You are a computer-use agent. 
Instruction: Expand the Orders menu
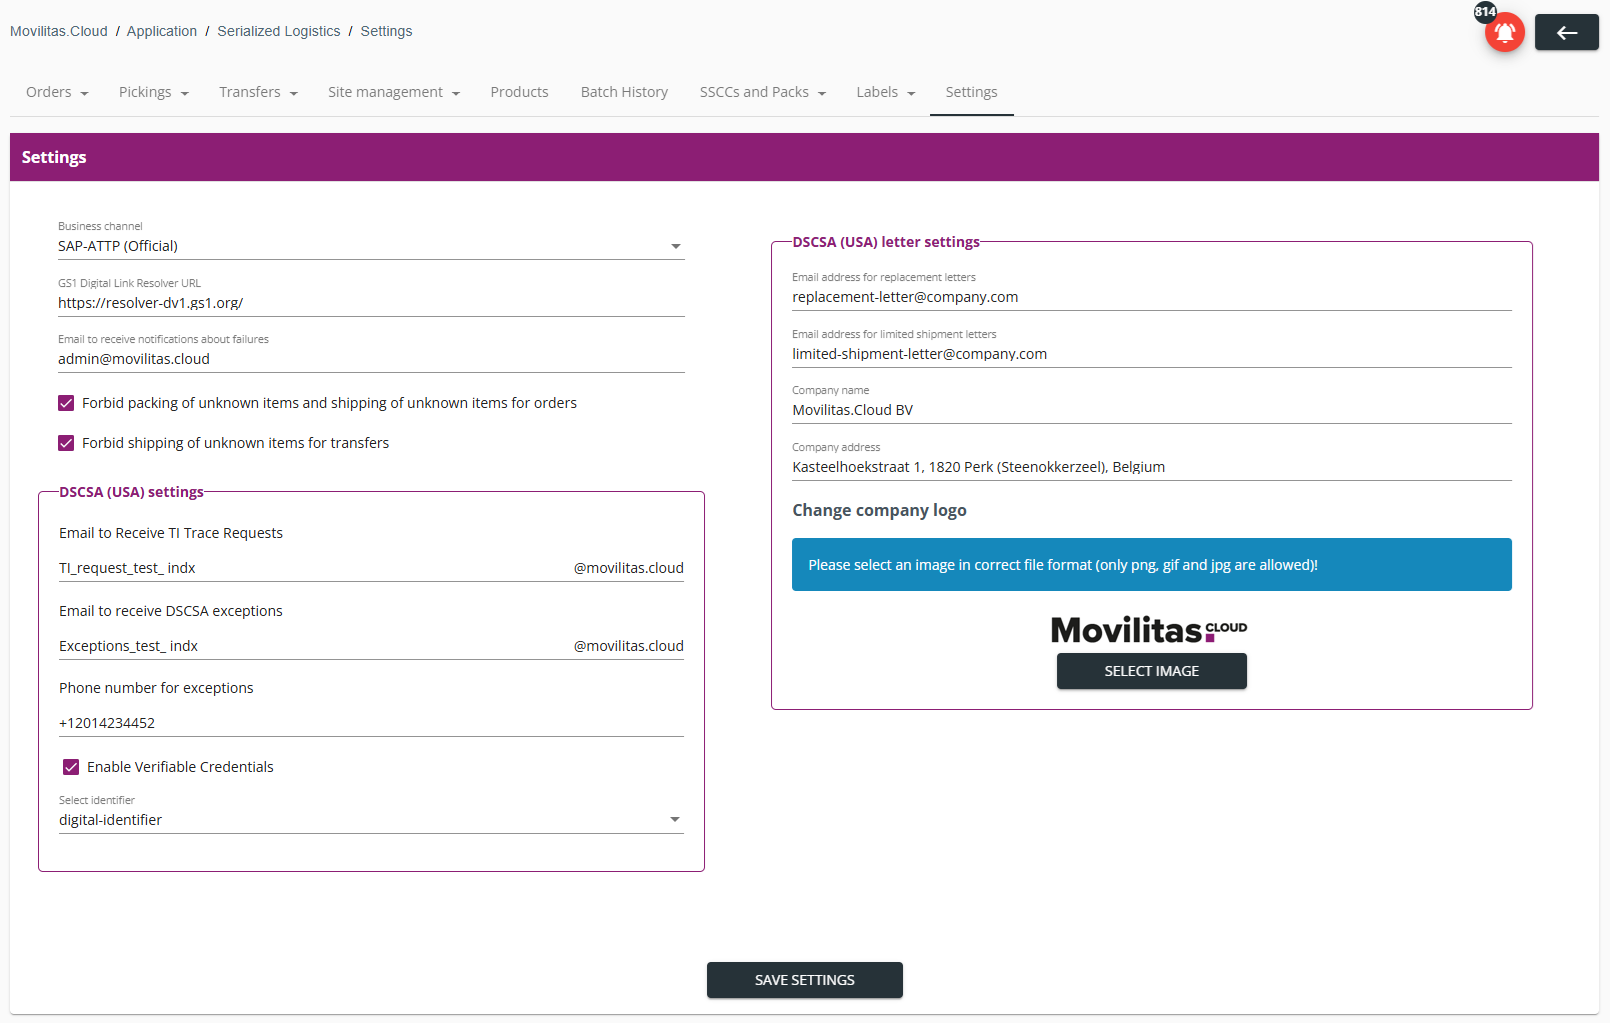click(x=57, y=92)
